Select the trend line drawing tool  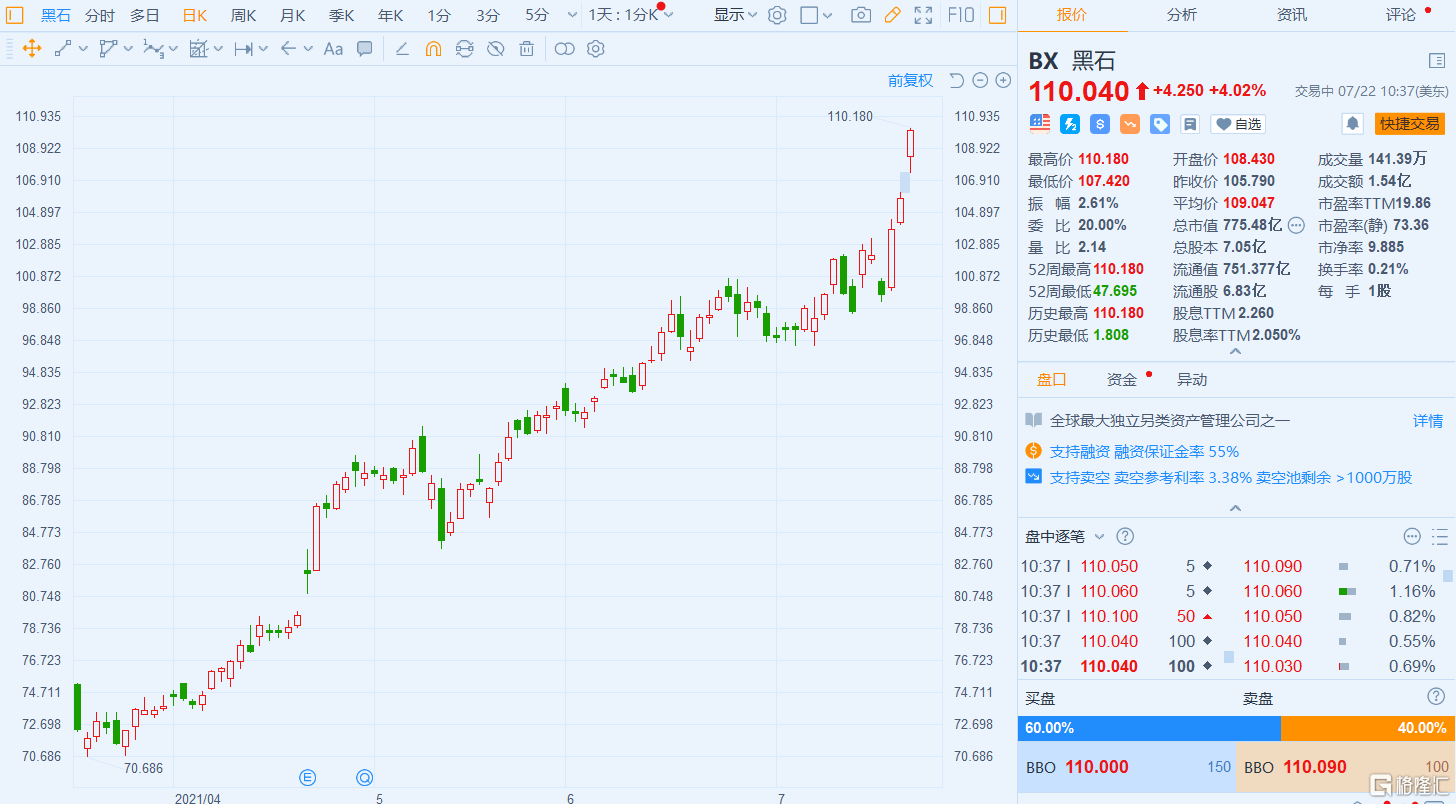pos(63,48)
